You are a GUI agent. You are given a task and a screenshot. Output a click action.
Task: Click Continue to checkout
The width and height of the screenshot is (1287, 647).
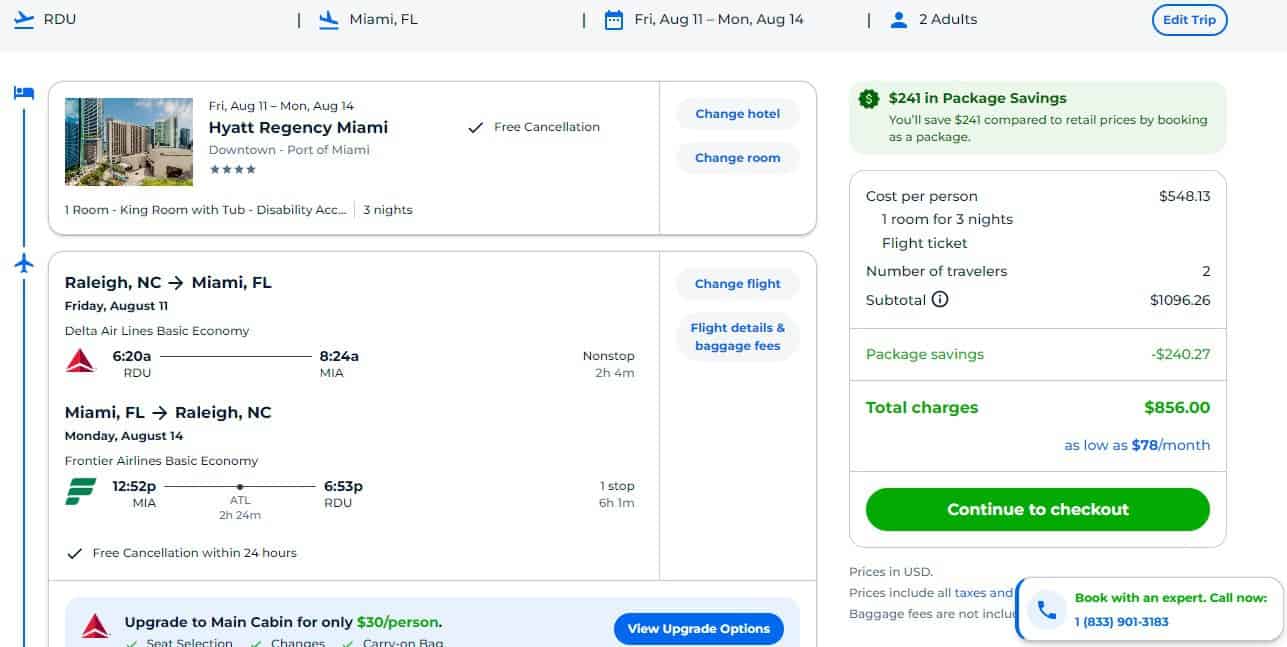1038,509
